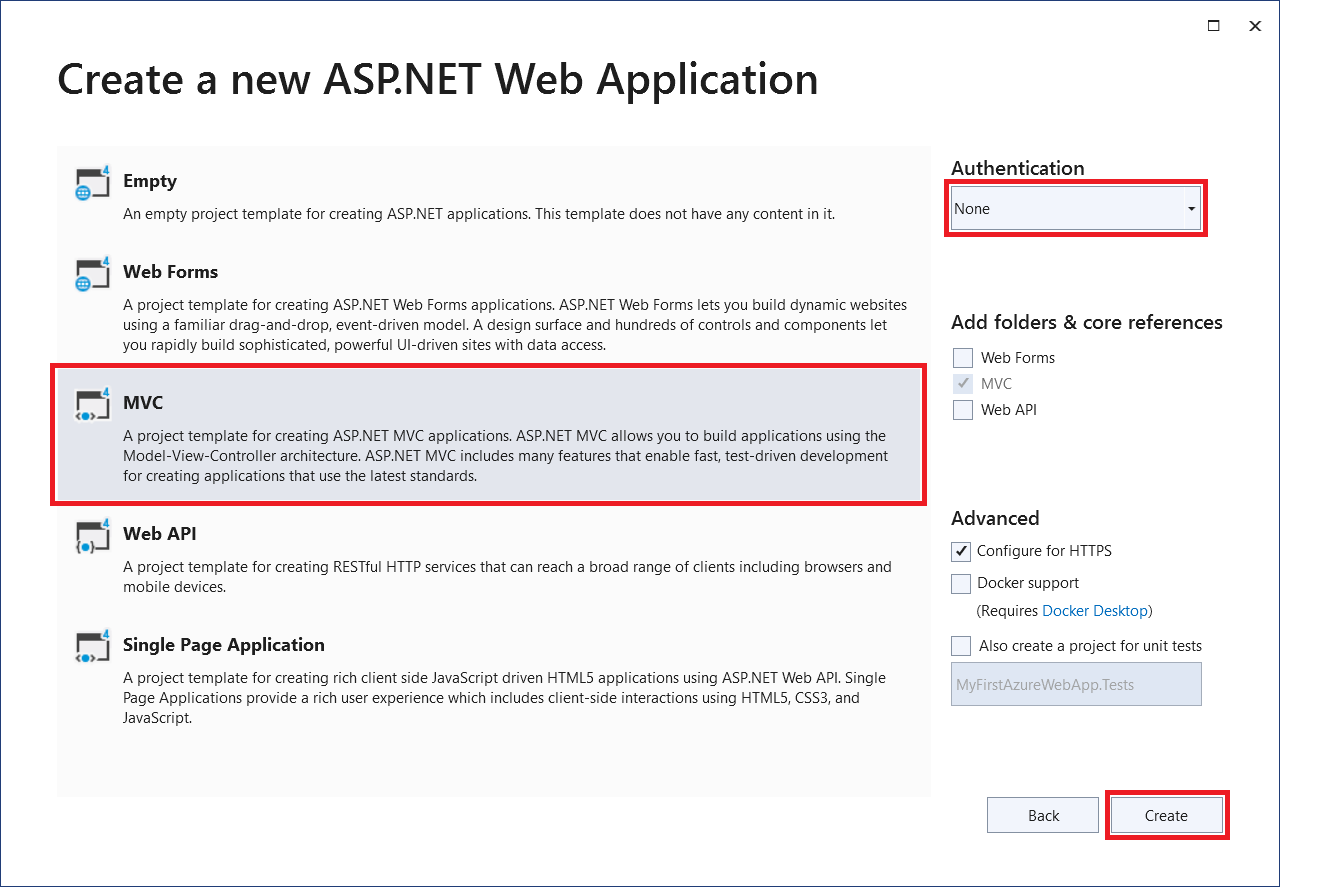This screenshot has height=887, width=1340.
Task: Click the MyFirstAzureWebApp.Tests name field
Action: (1076, 685)
